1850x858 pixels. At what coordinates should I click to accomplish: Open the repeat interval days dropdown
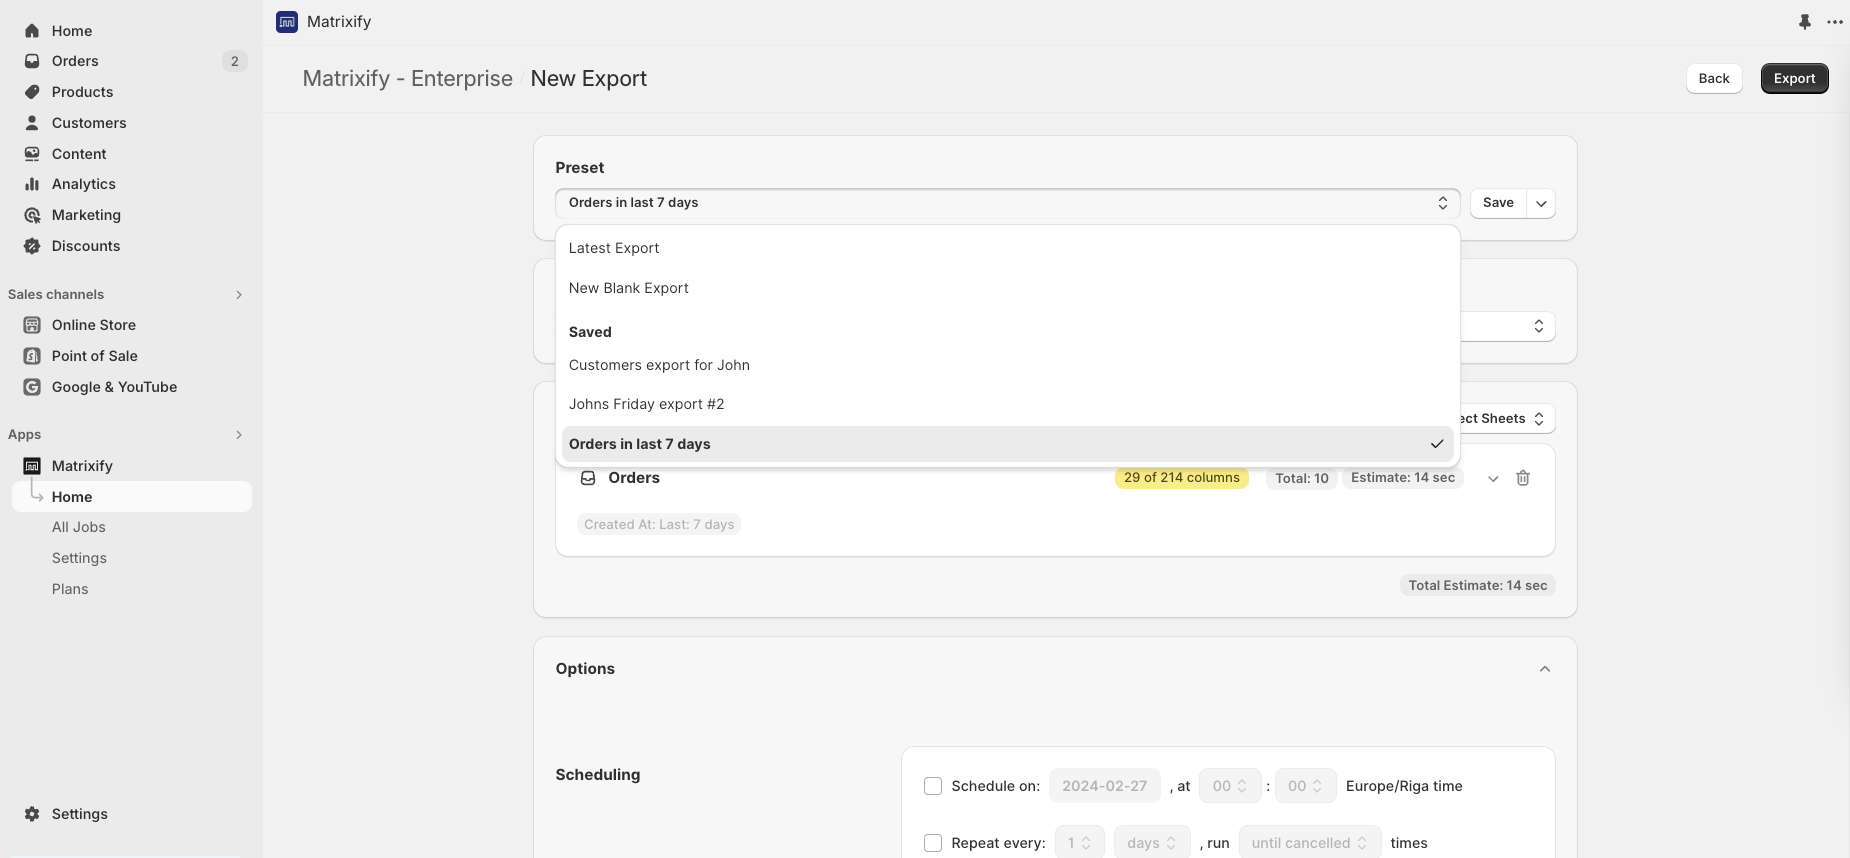(x=1151, y=843)
